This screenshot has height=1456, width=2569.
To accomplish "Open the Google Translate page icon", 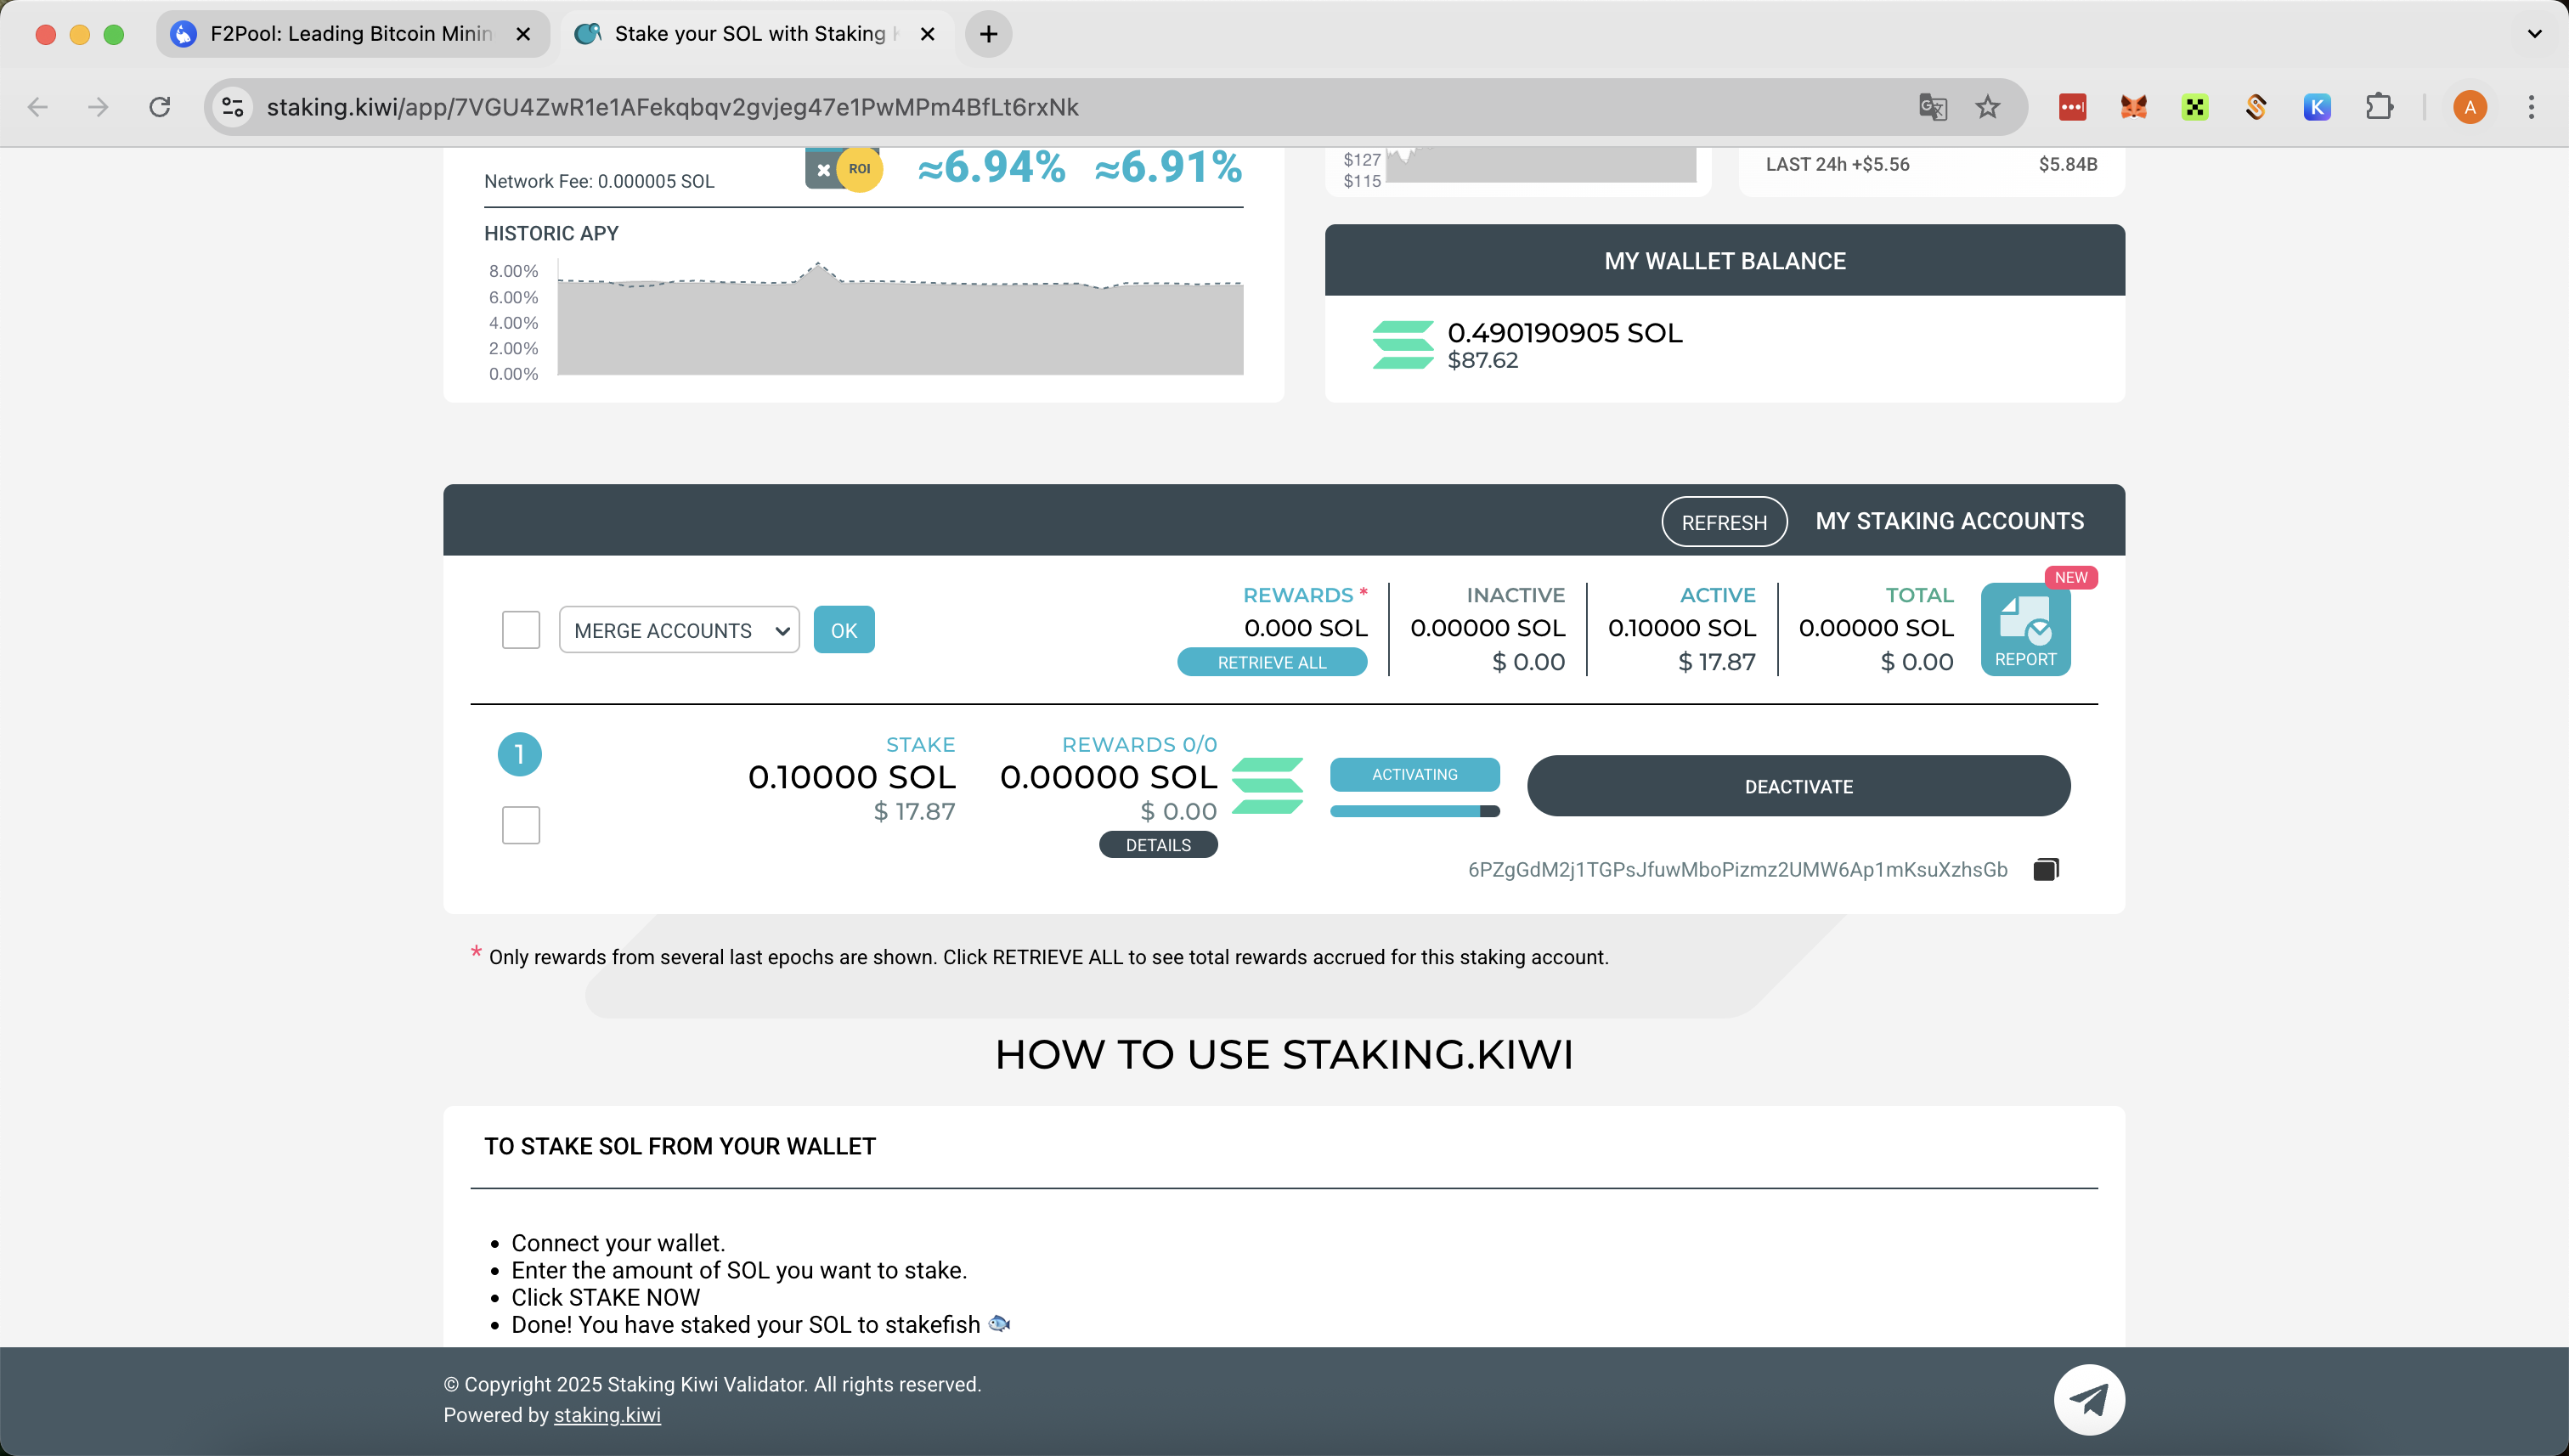I will point(1932,107).
